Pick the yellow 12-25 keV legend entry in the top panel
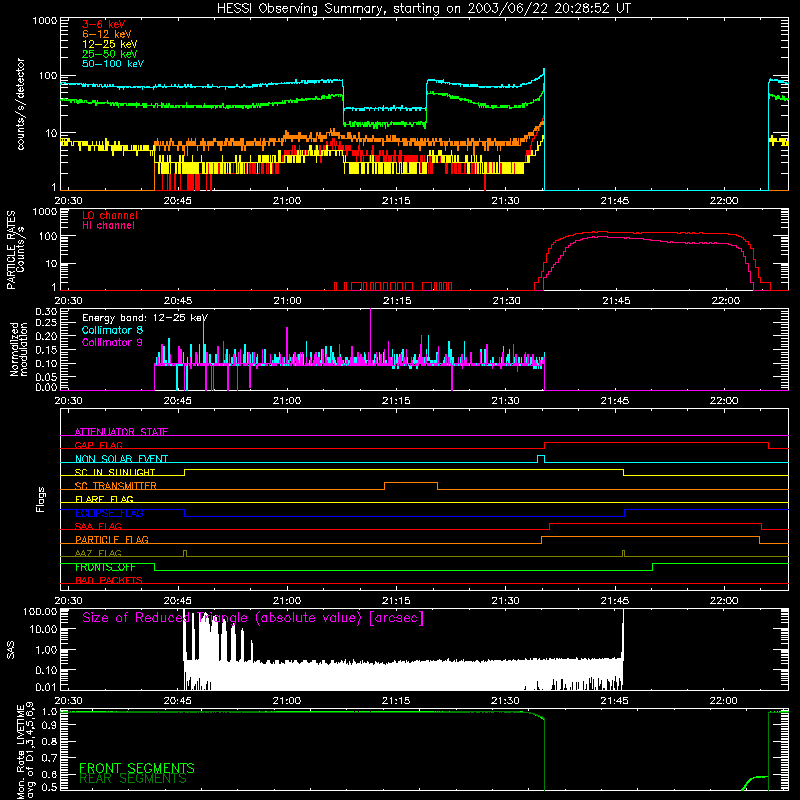 pyautogui.click(x=110, y=44)
